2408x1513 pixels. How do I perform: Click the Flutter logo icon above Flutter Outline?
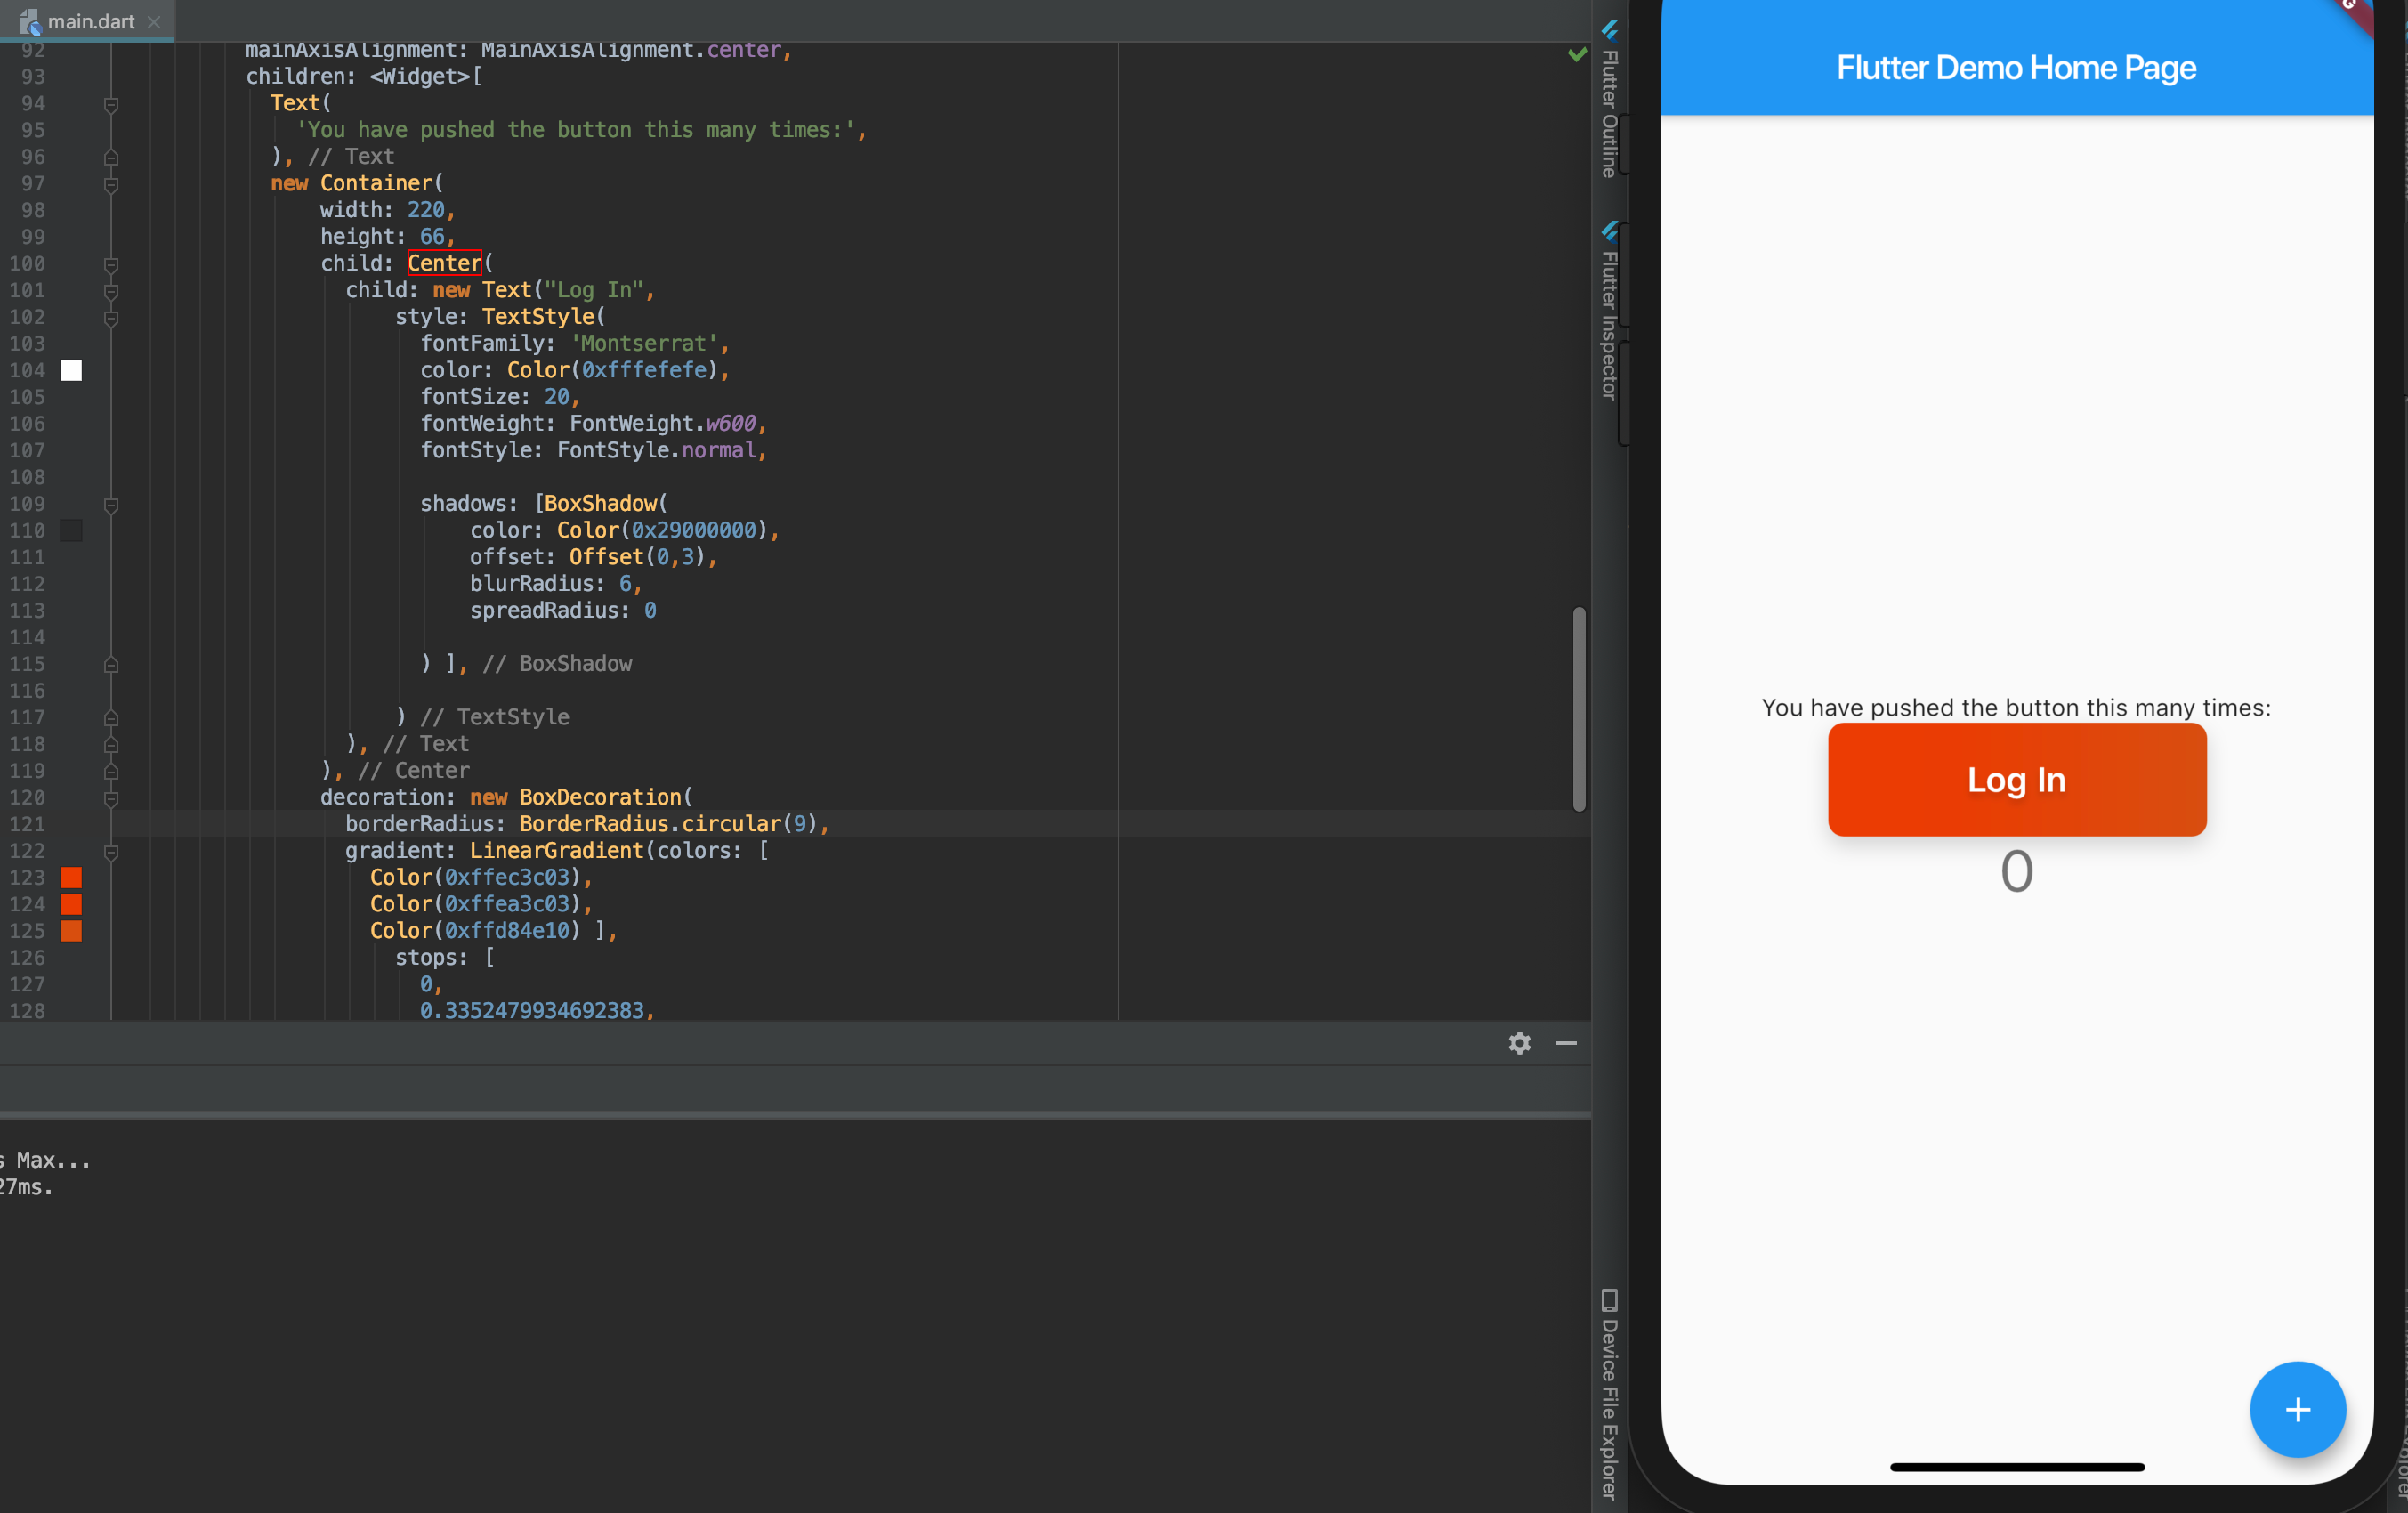[x=1609, y=29]
